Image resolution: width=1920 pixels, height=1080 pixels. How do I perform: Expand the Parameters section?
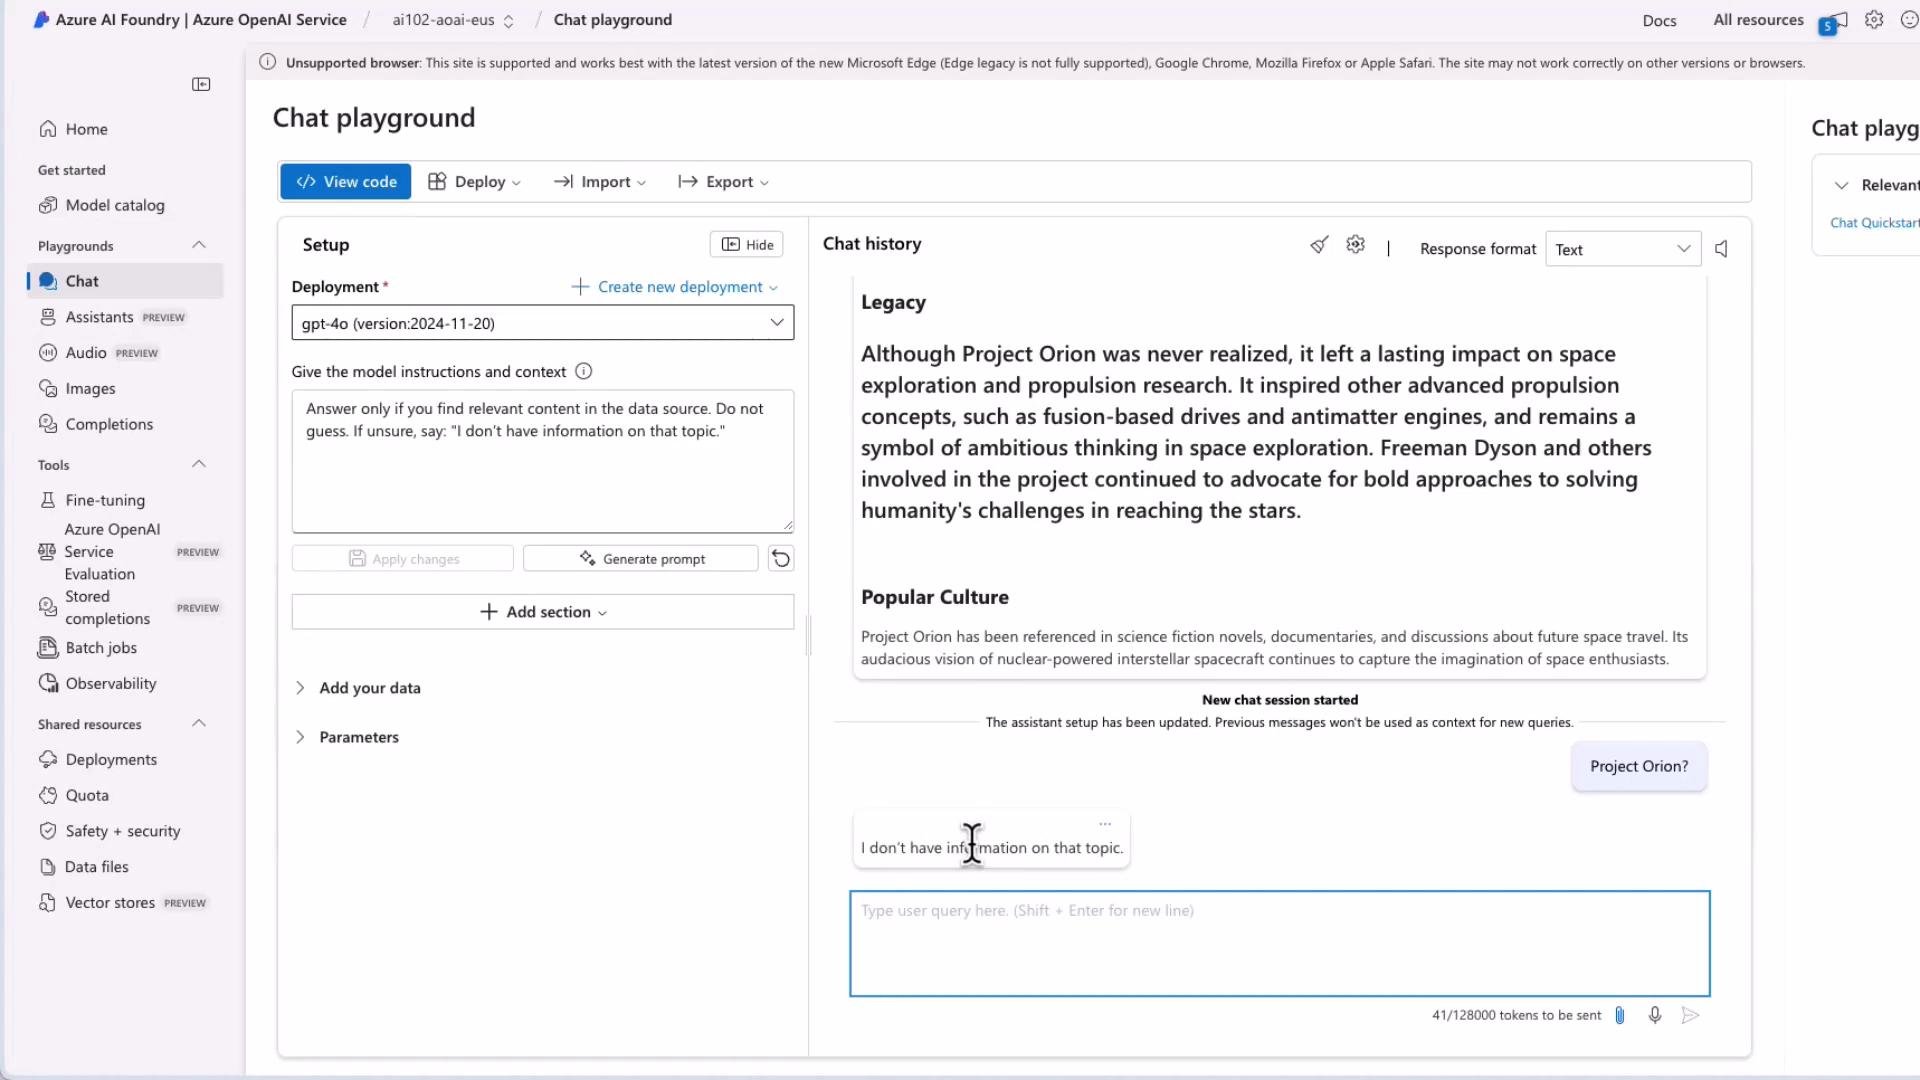click(348, 737)
